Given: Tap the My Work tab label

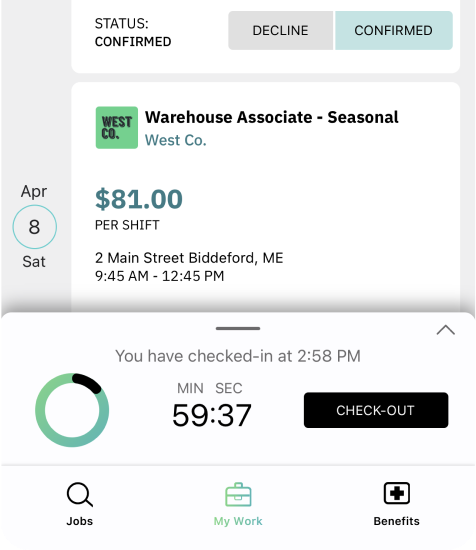Looking at the screenshot, I should coord(238,521).
